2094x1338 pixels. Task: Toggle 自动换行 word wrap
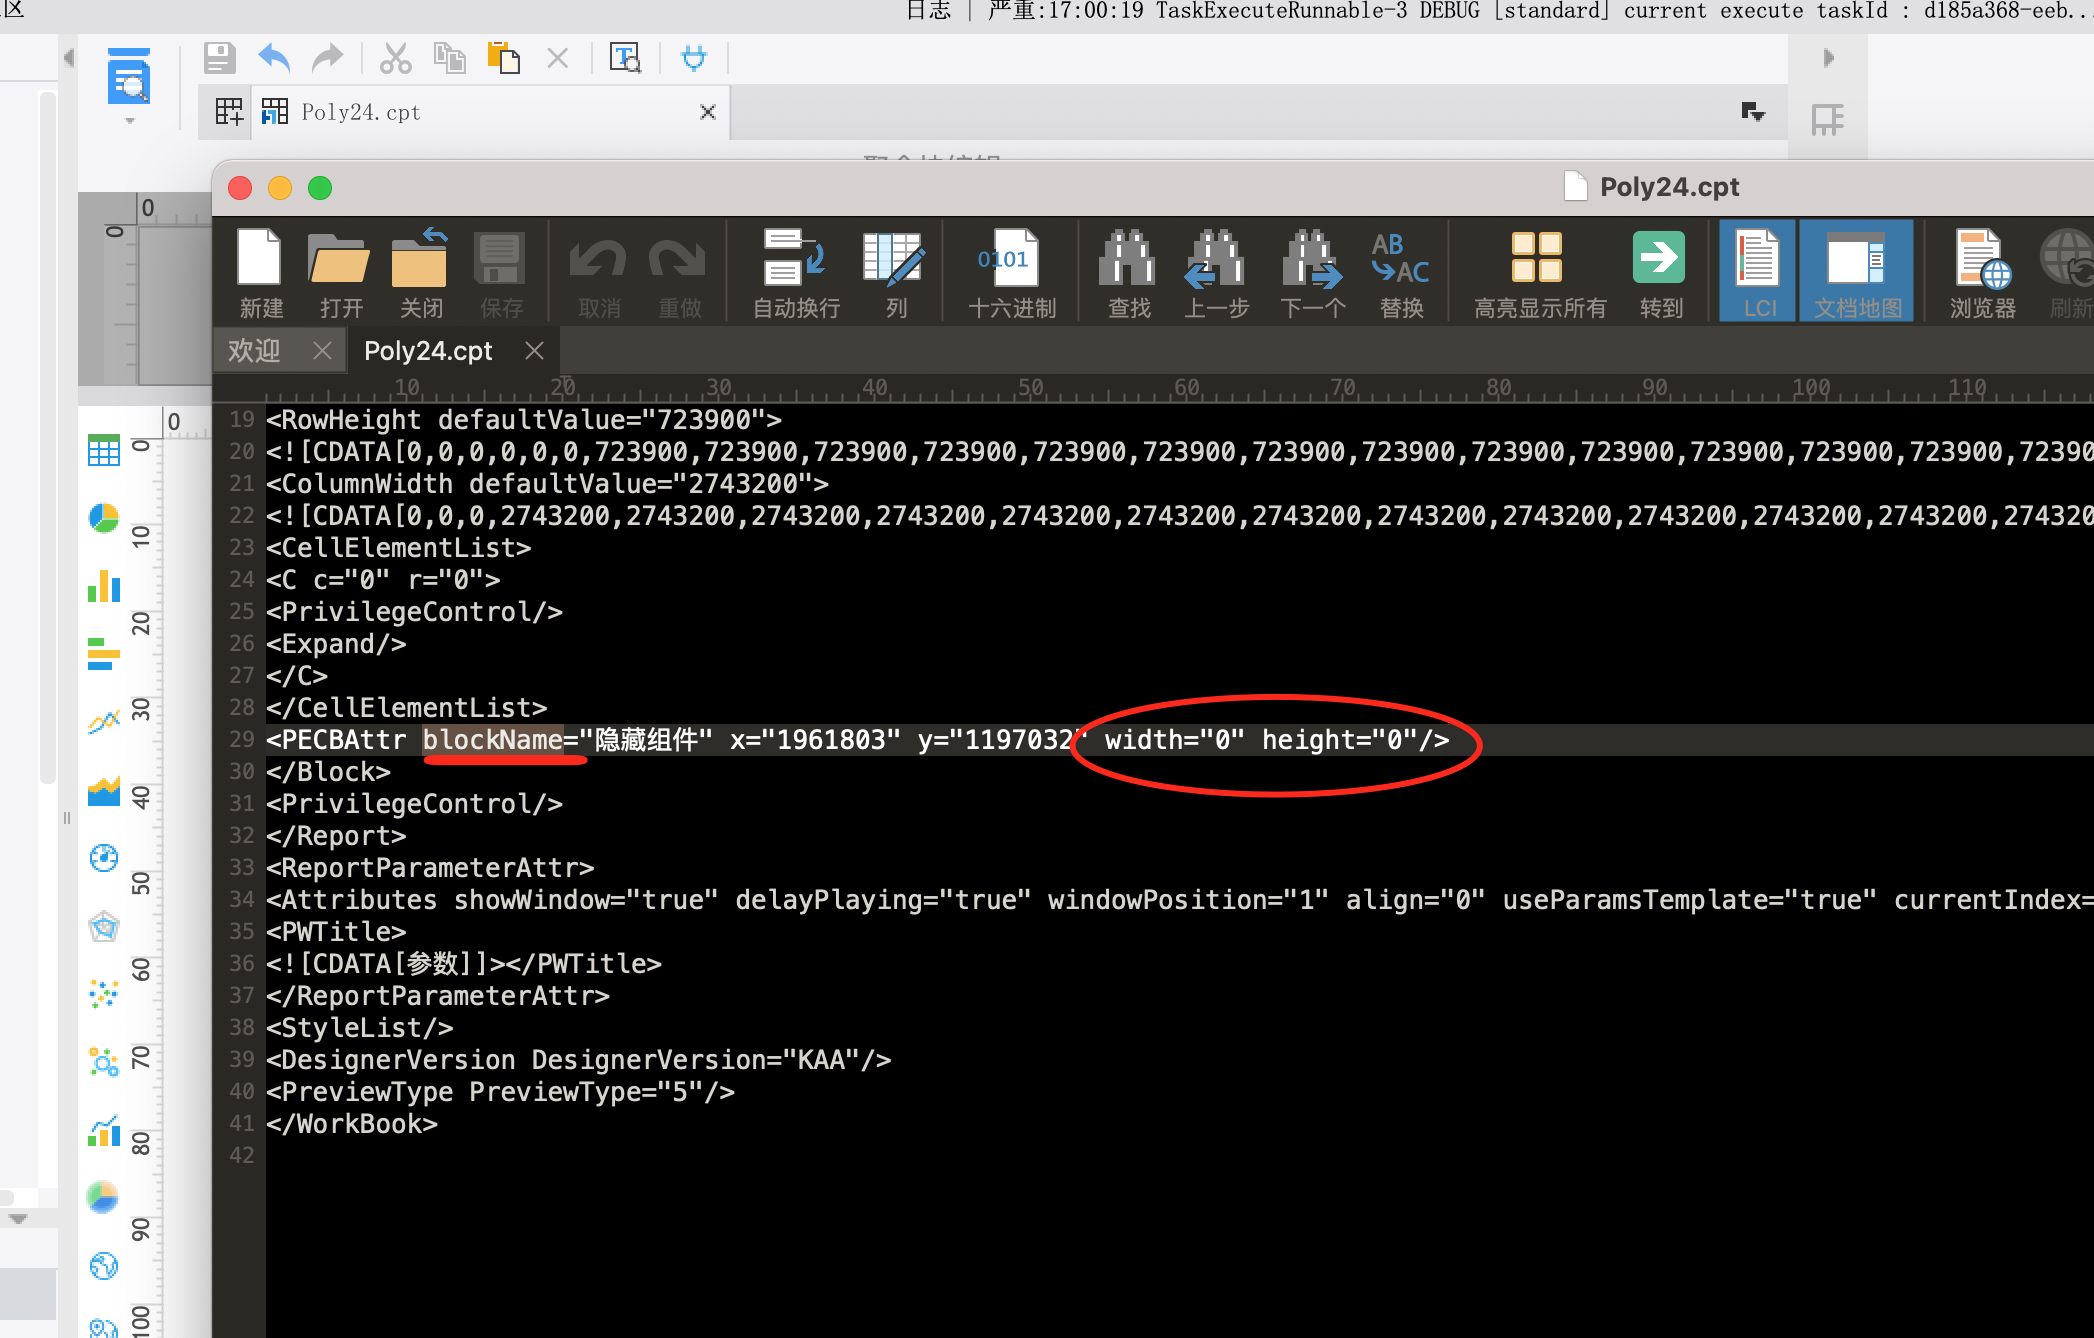pyautogui.click(x=796, y=272)
